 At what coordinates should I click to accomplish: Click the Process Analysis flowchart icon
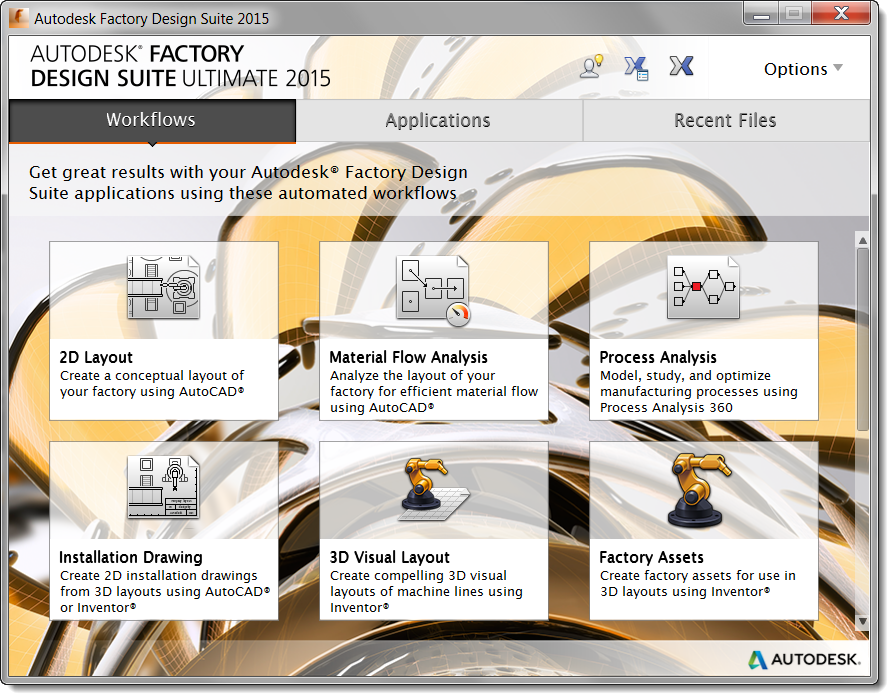click(703, 287)
